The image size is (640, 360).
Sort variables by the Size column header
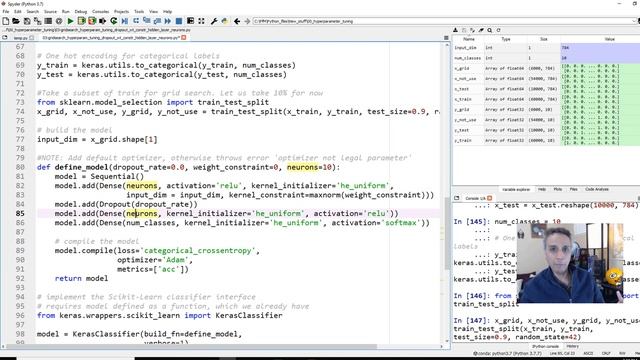[x=544, y=39]
